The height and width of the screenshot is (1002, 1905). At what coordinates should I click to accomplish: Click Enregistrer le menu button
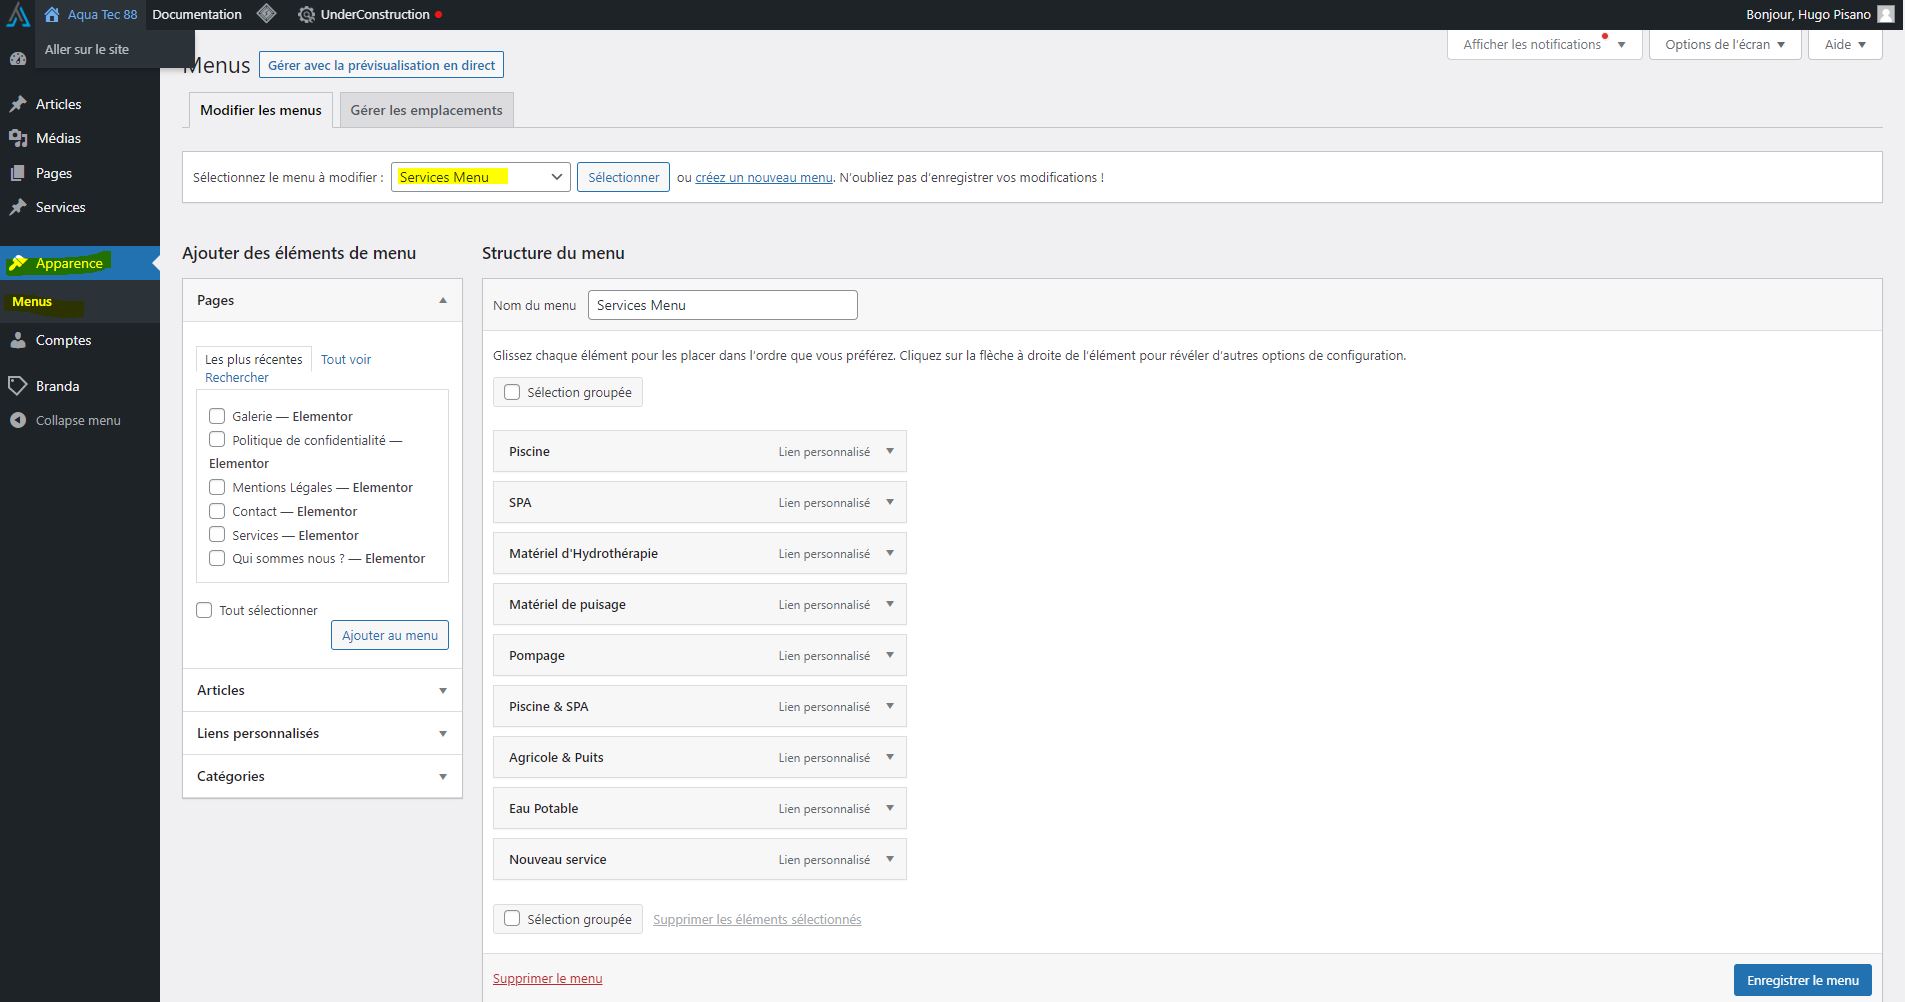coord(1802,980)
